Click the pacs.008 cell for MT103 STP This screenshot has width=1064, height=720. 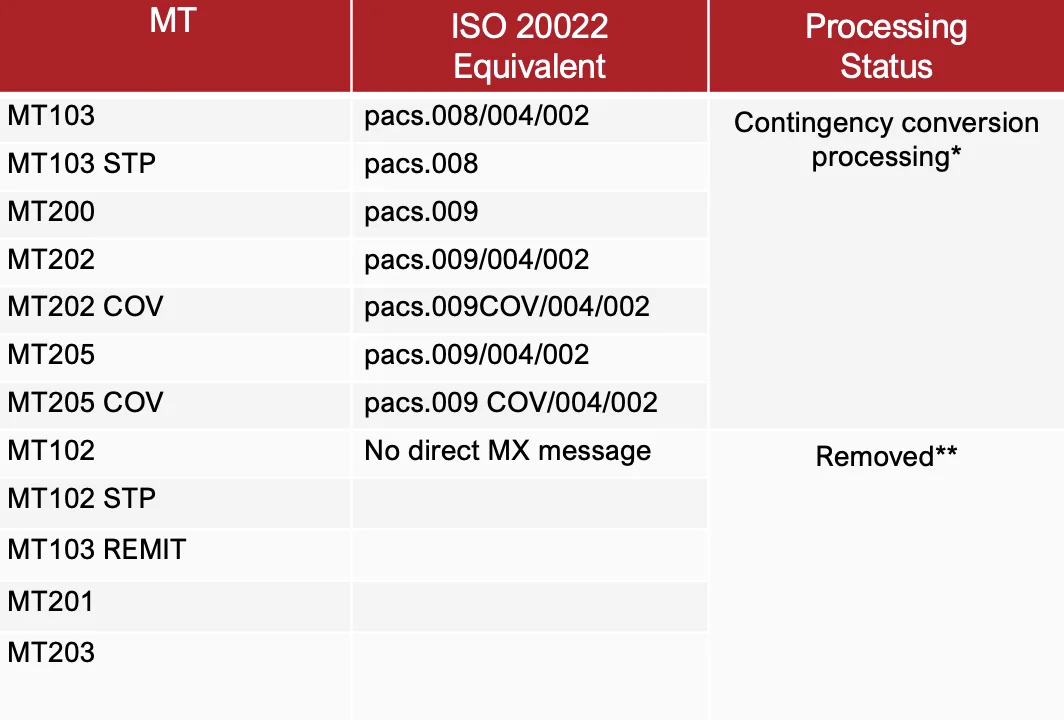[x=421, y=163]
